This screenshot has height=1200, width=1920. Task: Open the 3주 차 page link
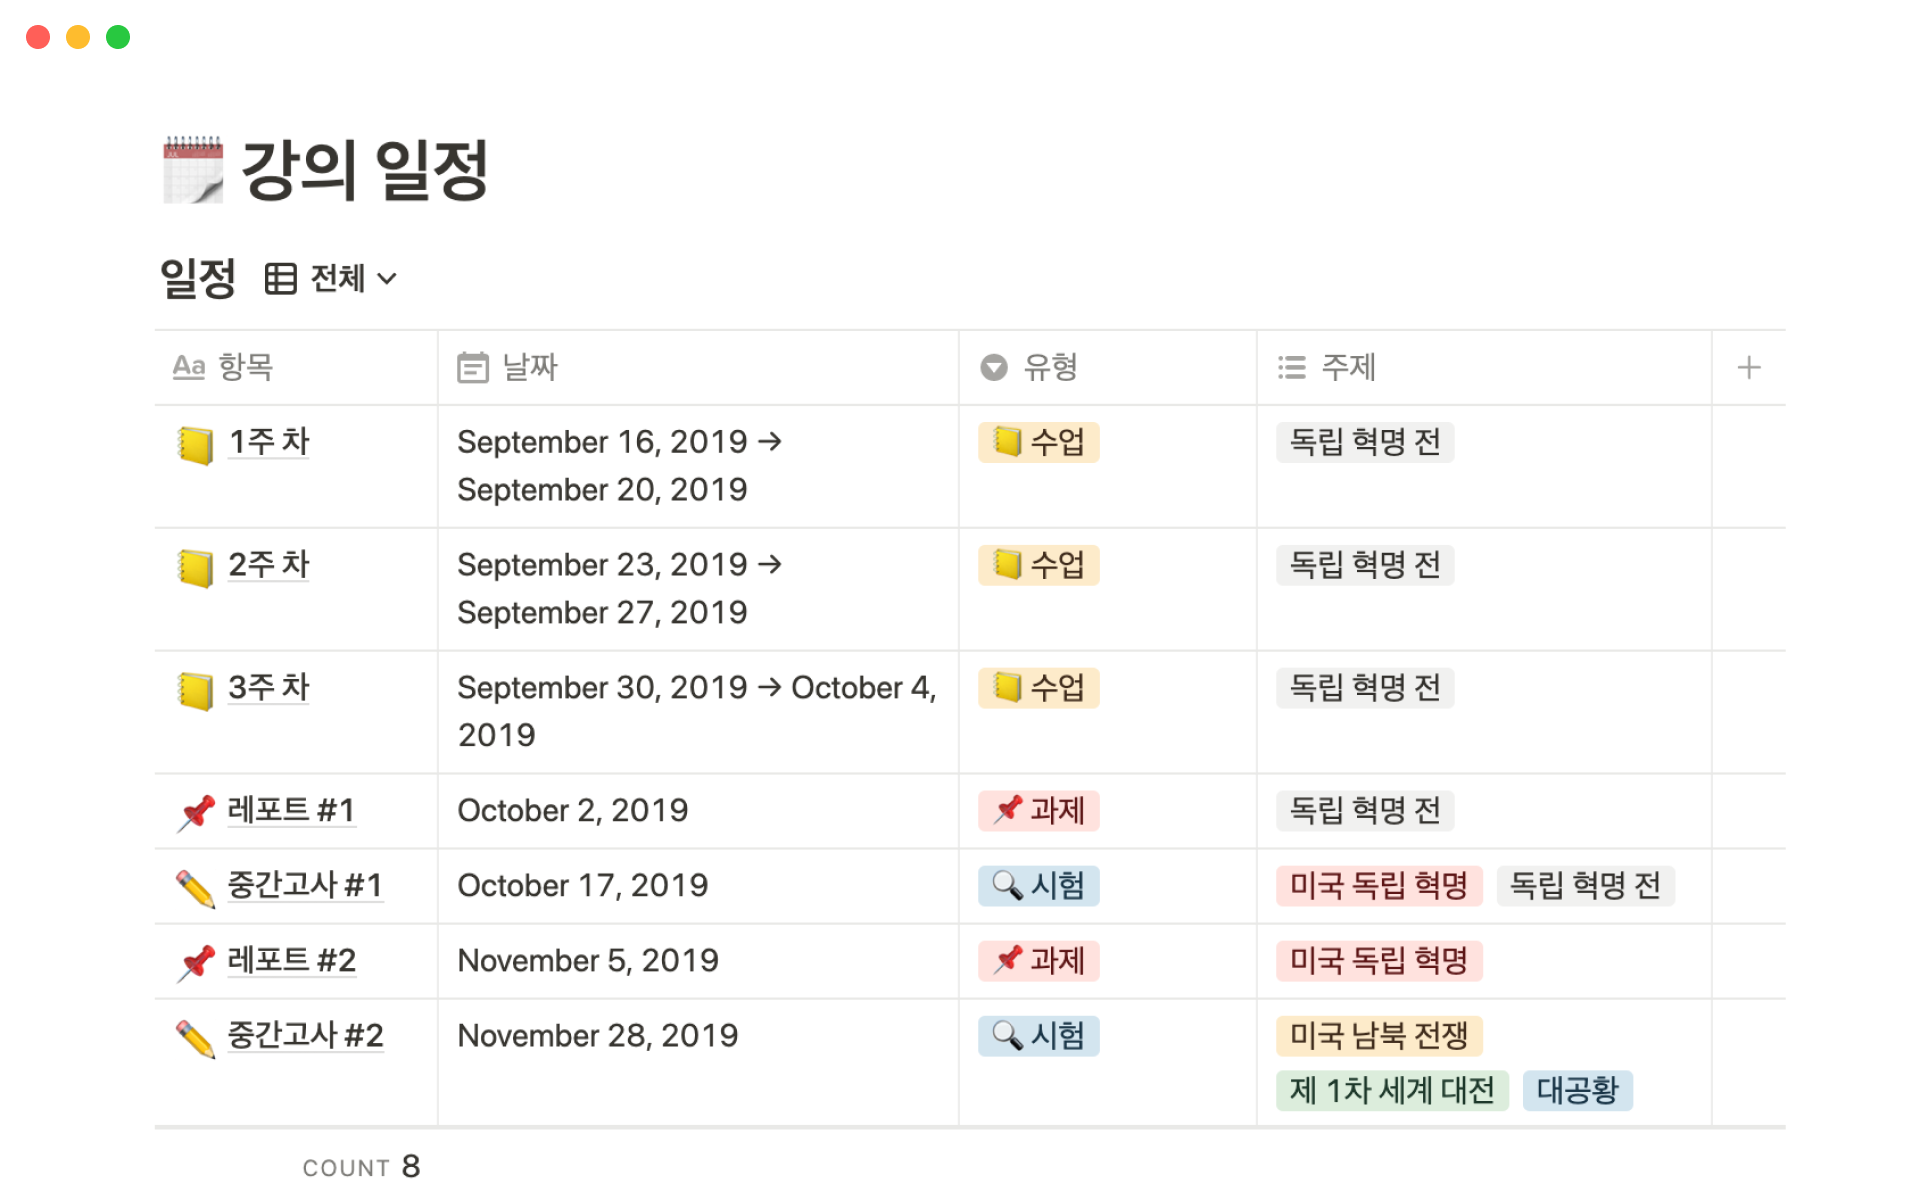tap(268, 688)
